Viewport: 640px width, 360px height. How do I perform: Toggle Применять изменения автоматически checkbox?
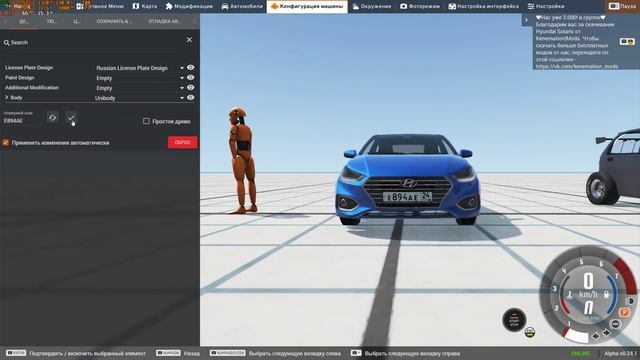[6, 142]
